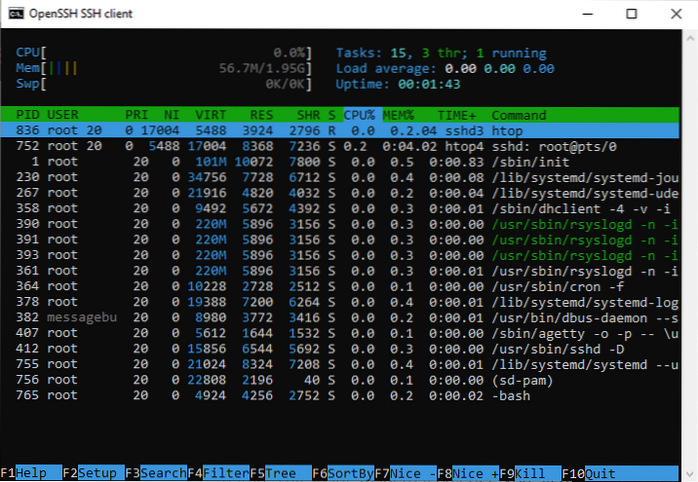698x482 pixels.
Task: Select the /sbin/init process row
Action: click(300, 162)
